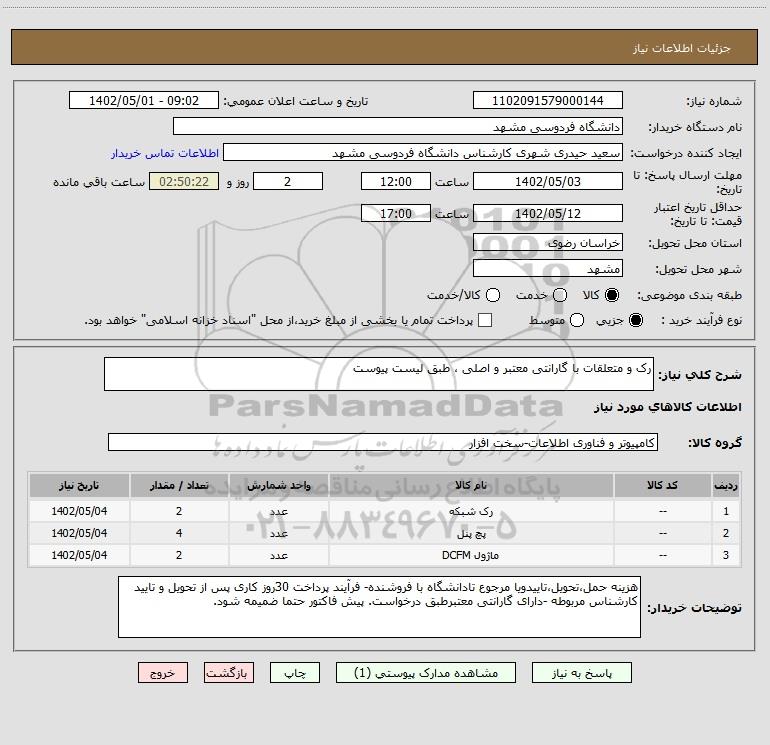Click the اطلاعات کالاهای مورد نیاز heading

pos(667,407)
